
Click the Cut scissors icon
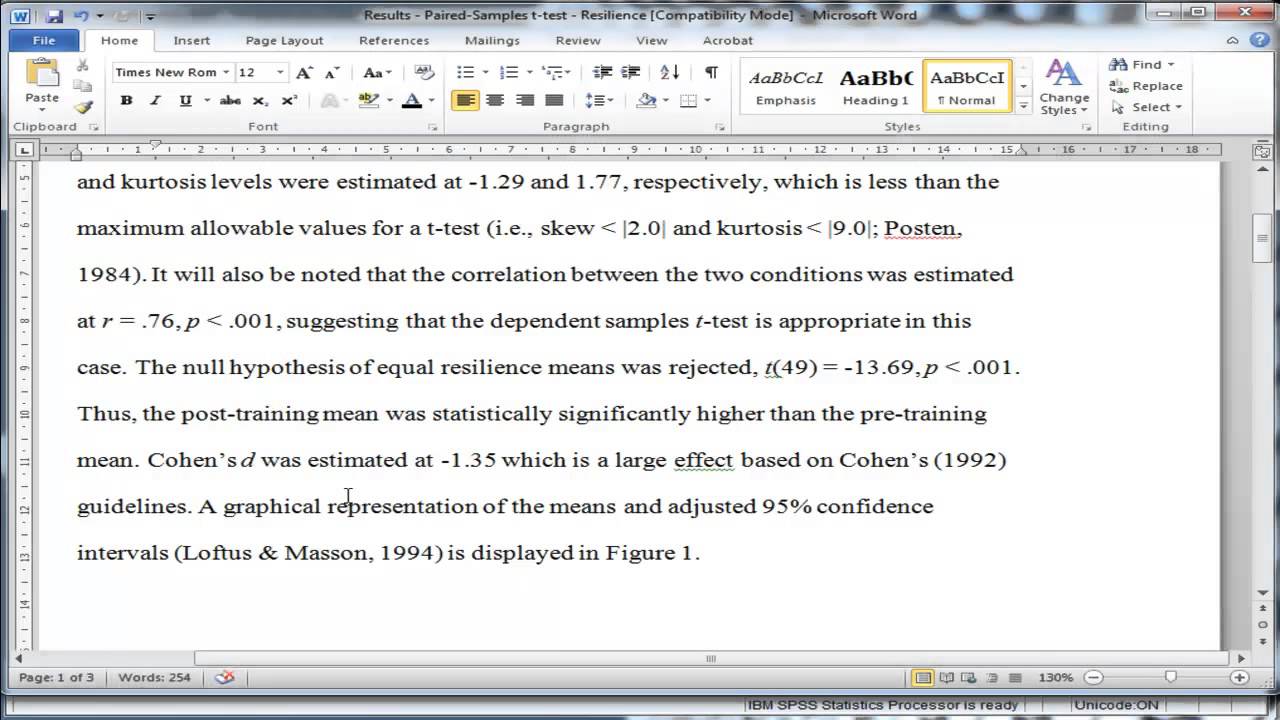(83, 64)
